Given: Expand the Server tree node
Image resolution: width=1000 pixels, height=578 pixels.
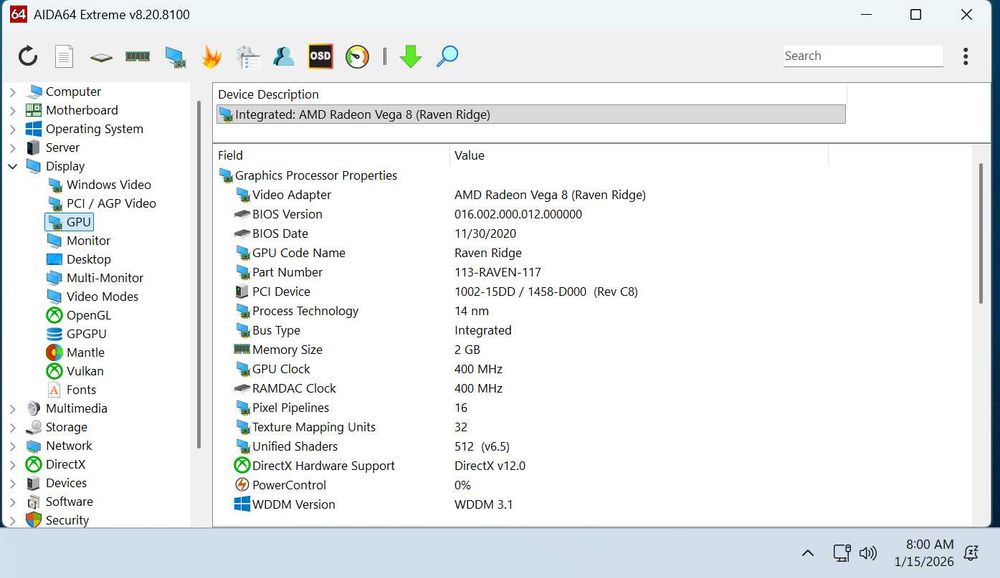Looking at the screenshot, I should coord(12,147).
